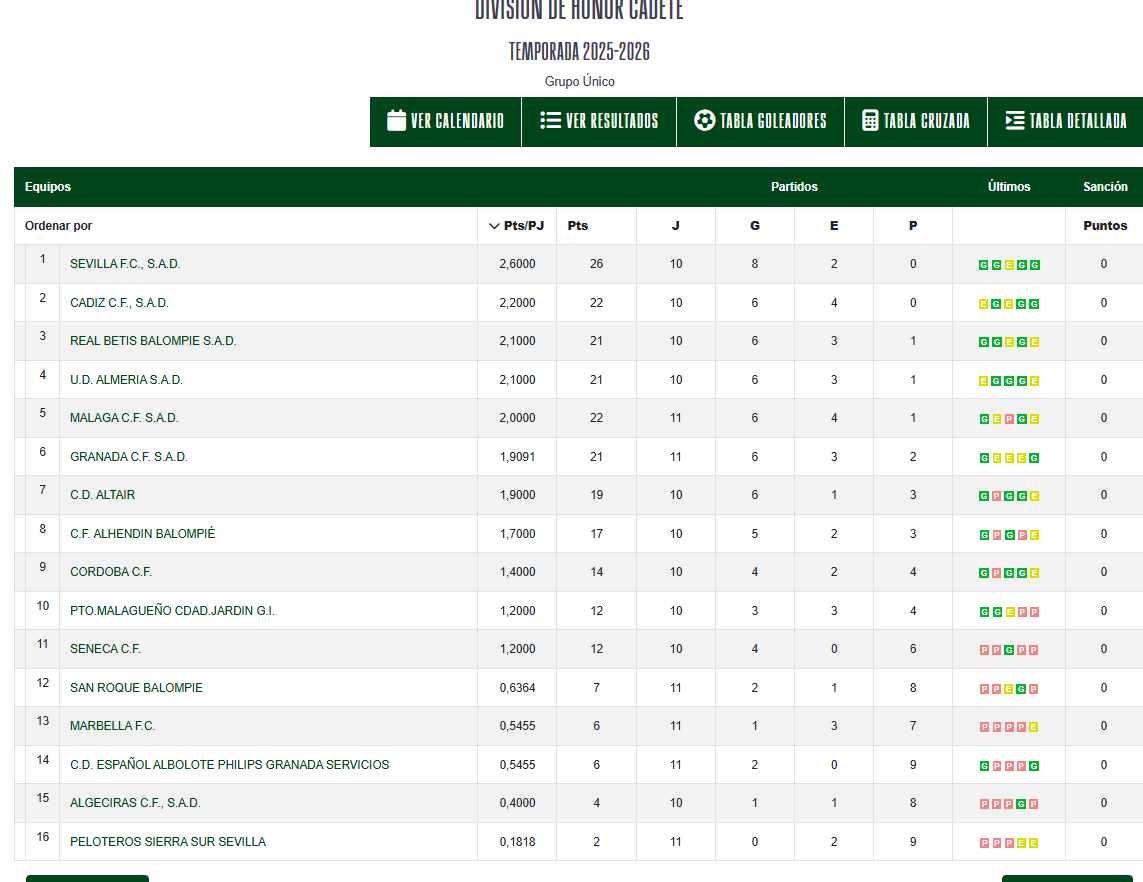The image size is (1143, 882).
Task: Open ALGECIRAS C.F., S.A.D. team link
Action: [x=135, y=803]
